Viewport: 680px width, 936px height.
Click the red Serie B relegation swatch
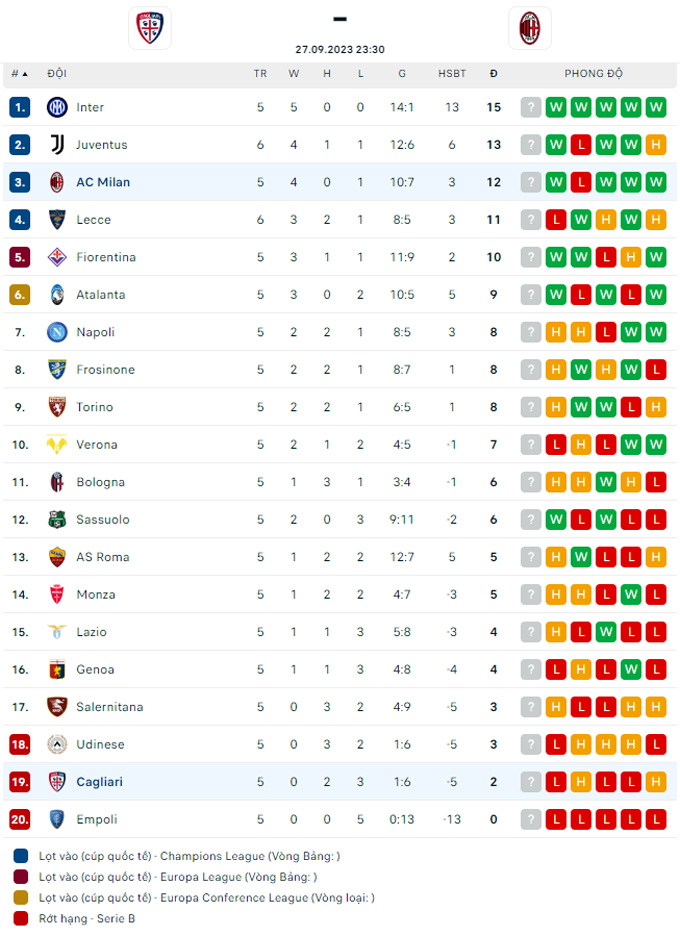click(21, 918)
